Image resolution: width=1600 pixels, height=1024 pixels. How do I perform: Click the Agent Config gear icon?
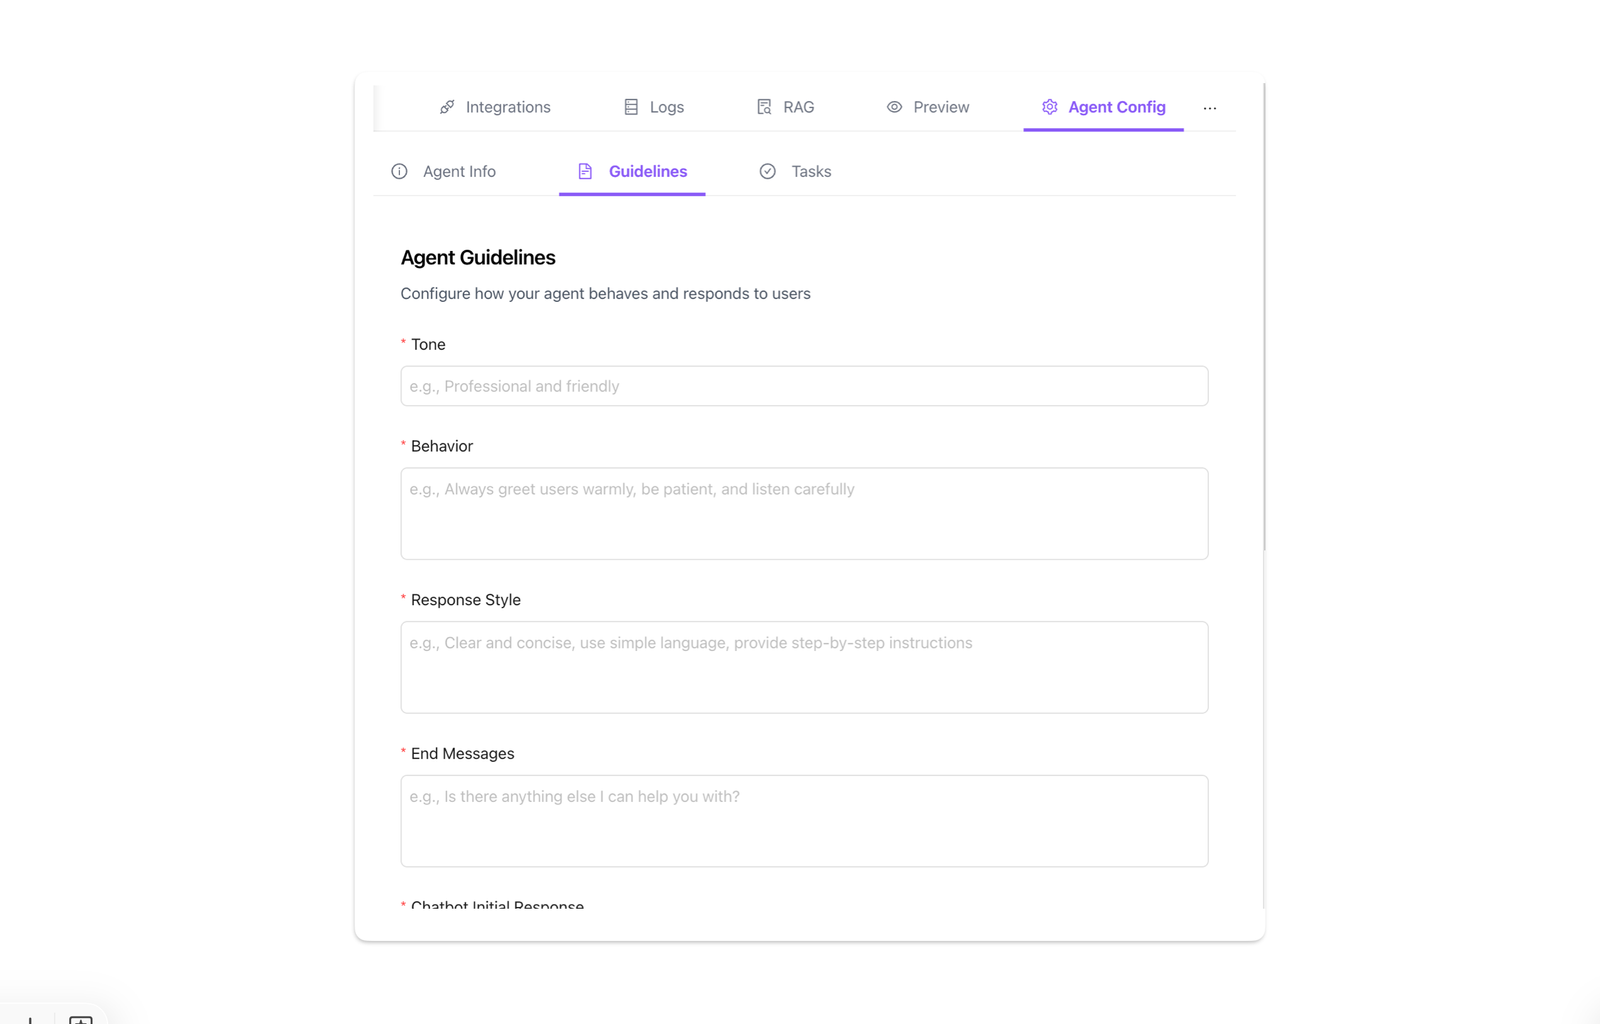pos(1049,107)
